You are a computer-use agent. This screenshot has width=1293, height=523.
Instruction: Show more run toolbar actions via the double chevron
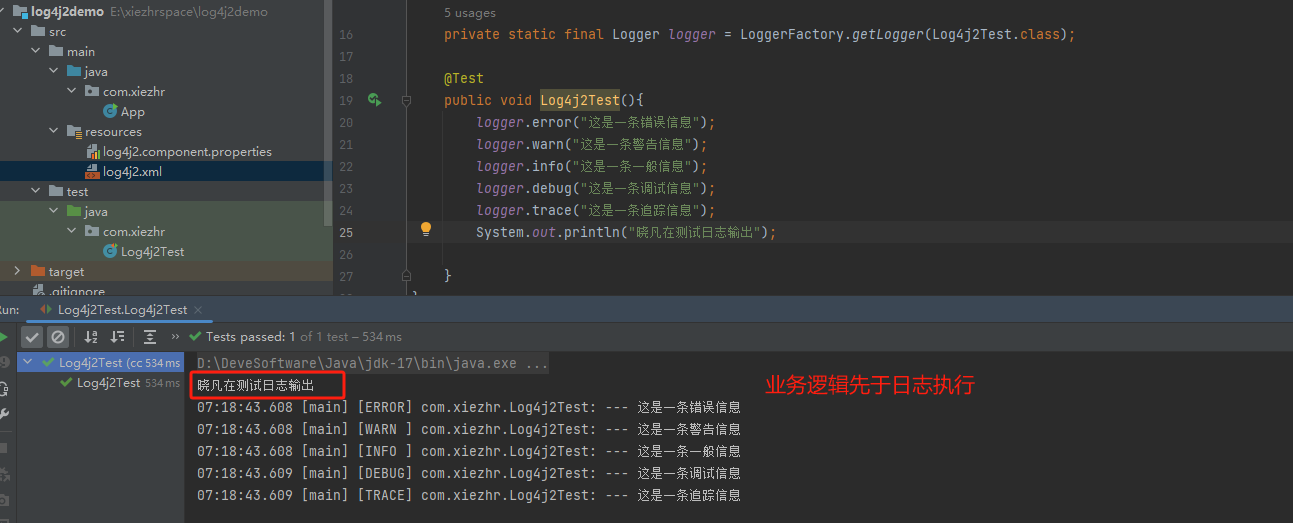pyautogui.click(x=176, y=337)
